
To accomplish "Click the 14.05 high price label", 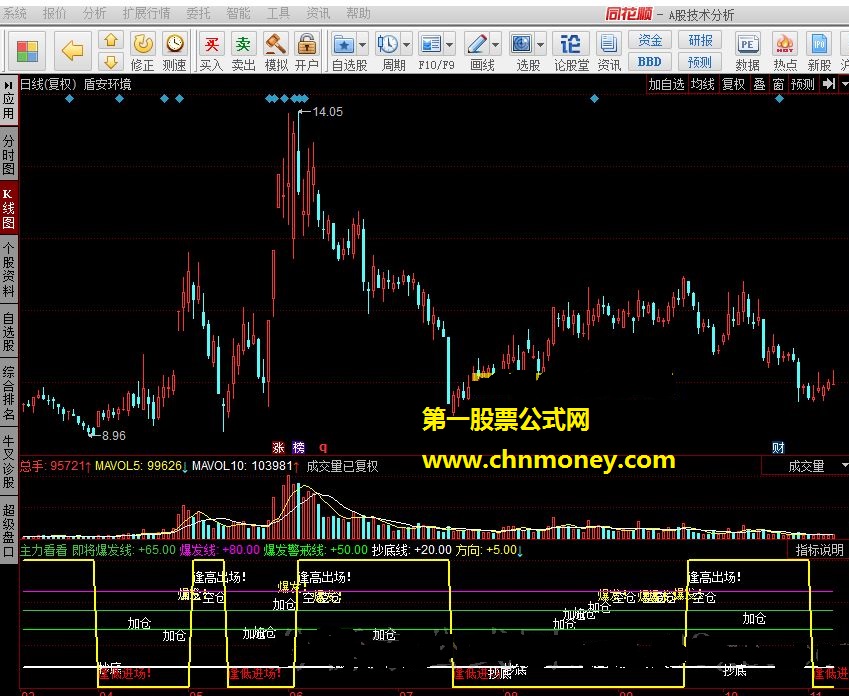I will tap(328, 112).
